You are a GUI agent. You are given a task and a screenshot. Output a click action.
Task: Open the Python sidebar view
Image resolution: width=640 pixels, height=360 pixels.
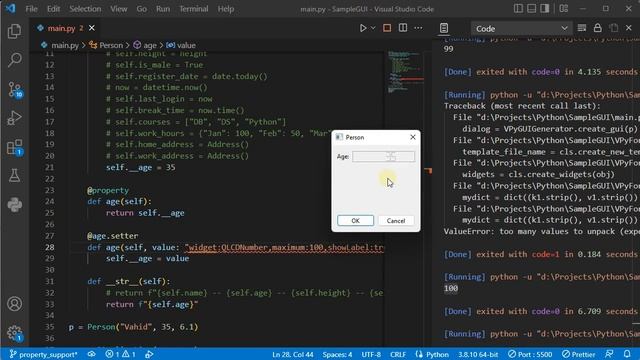click(x=14, y=204)
